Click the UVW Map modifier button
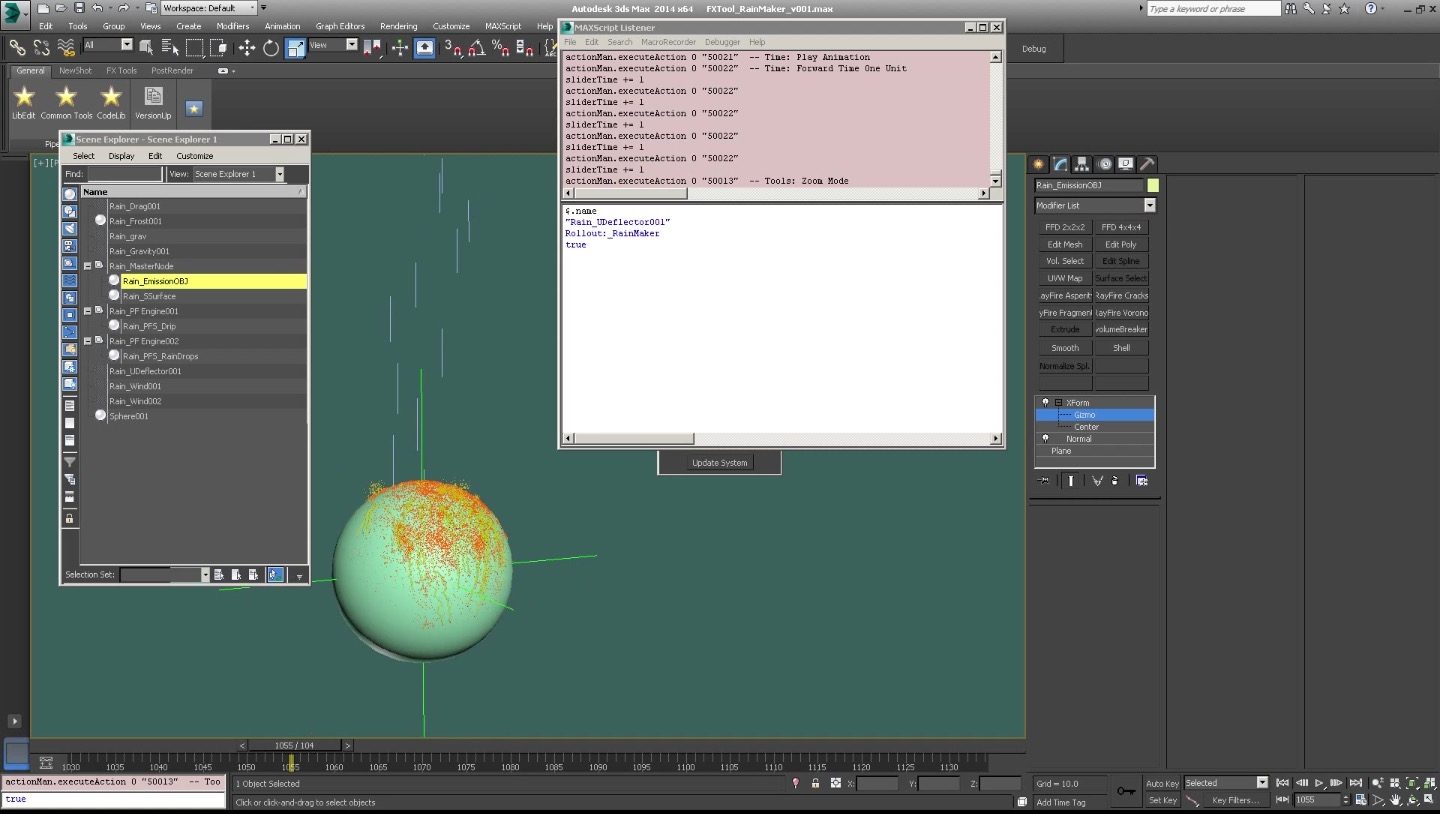The image size is (1440, 814). pyautogui.click(x=1065, y=278)
